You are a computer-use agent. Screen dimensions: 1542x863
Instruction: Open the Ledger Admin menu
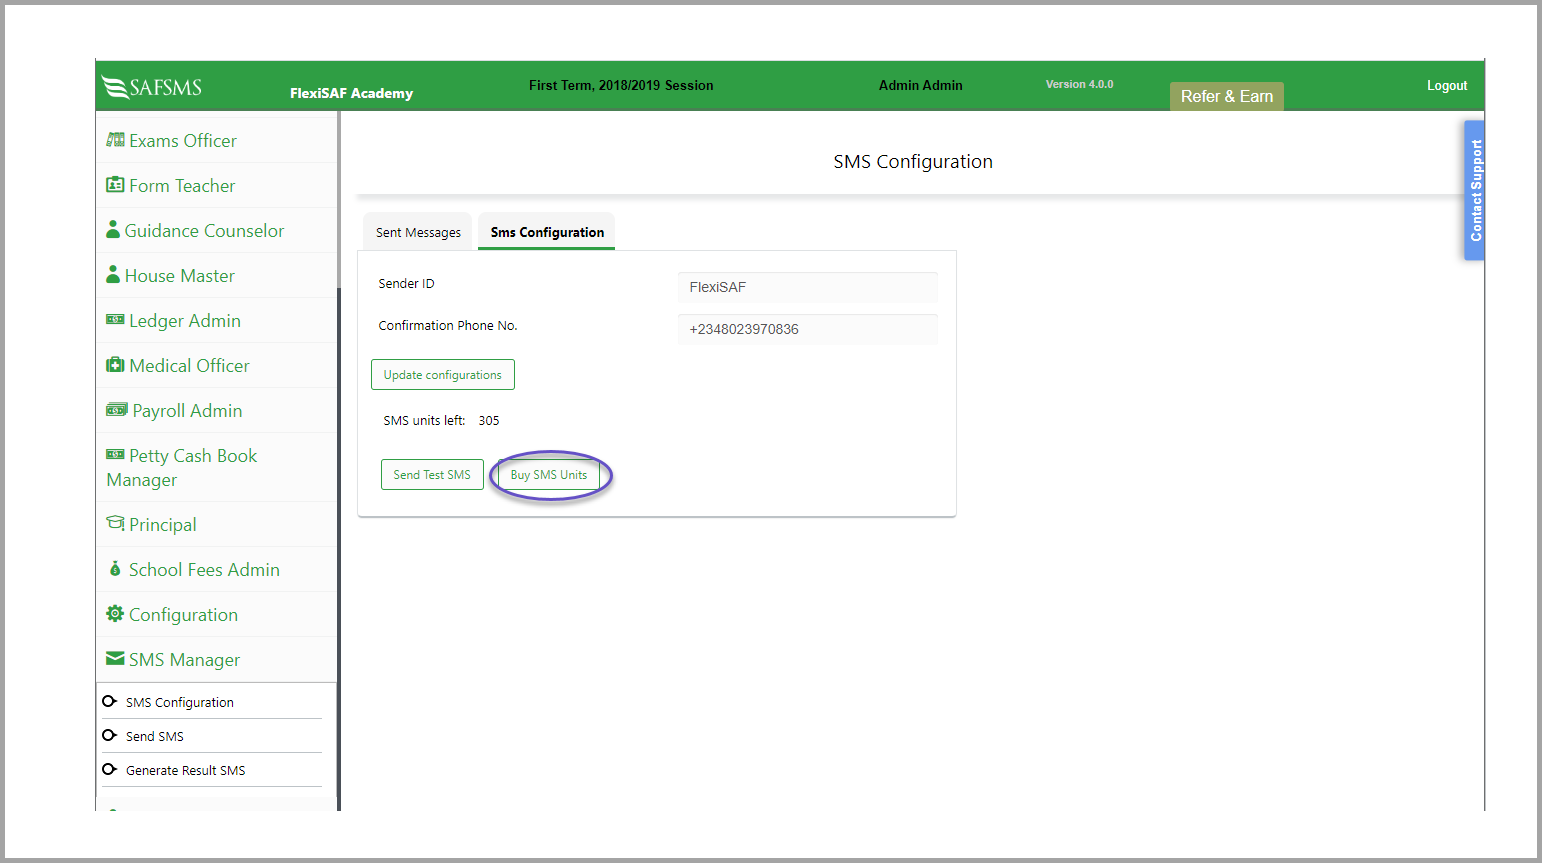point(217,321)
